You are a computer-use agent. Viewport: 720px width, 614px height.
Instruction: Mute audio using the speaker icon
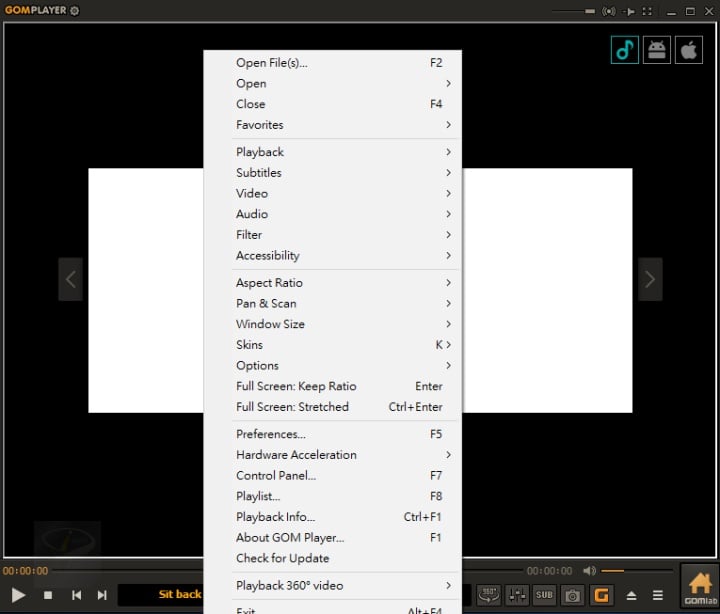point(589,571)
